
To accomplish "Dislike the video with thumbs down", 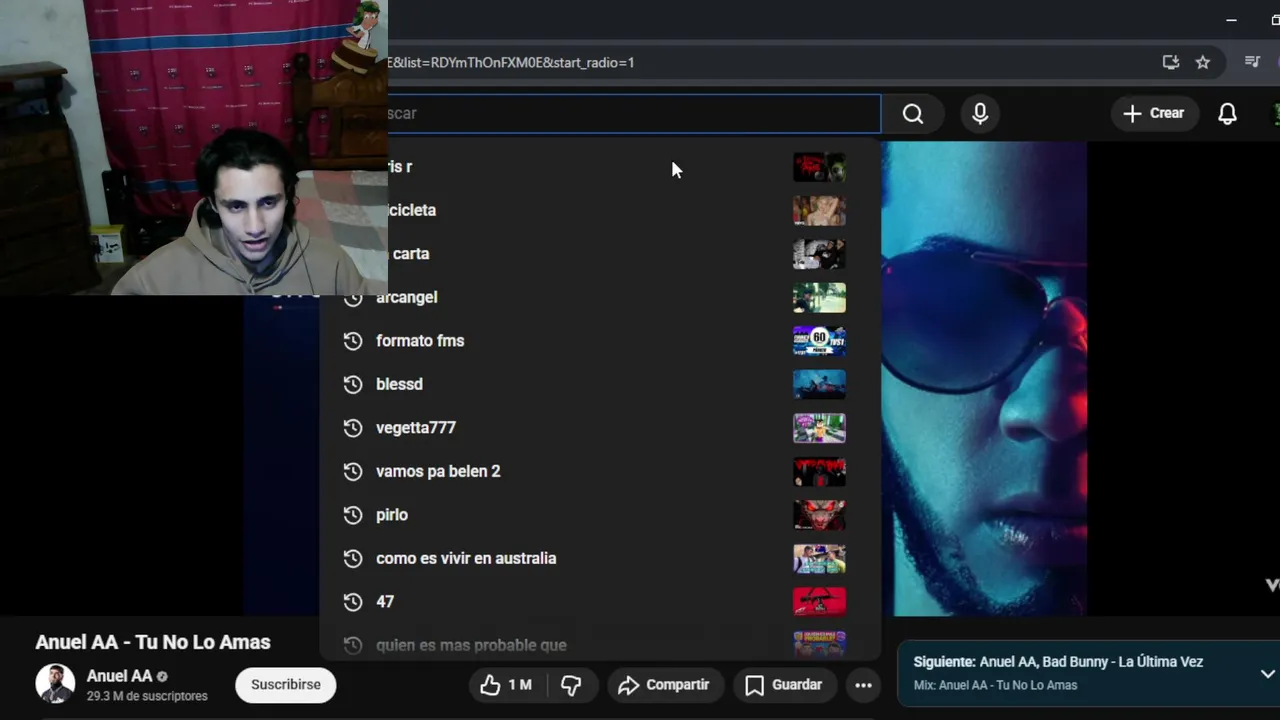I will [x=571, y=685].
